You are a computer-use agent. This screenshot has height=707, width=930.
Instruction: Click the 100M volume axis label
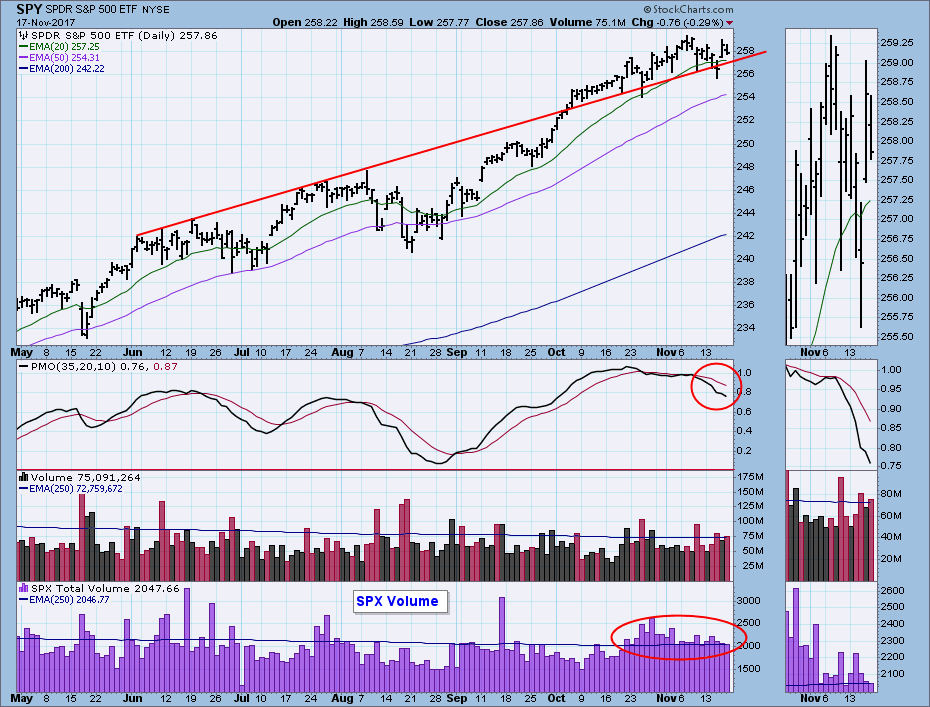[x=750, y=521]
